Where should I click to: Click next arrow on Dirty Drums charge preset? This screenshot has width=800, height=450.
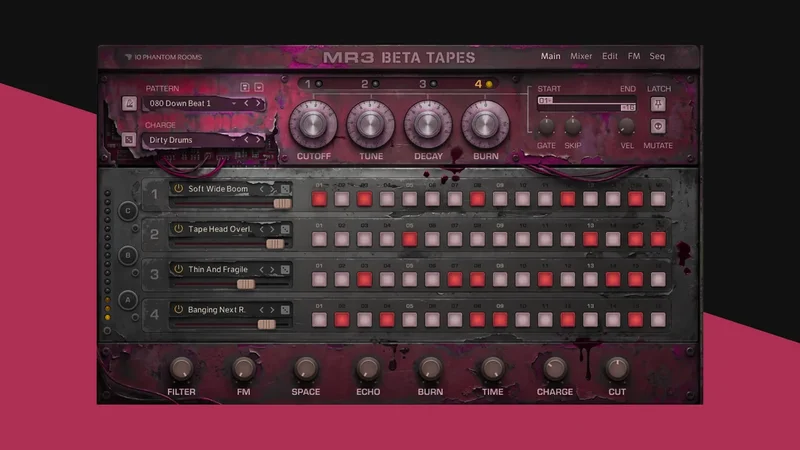click(x=258, y=139)
